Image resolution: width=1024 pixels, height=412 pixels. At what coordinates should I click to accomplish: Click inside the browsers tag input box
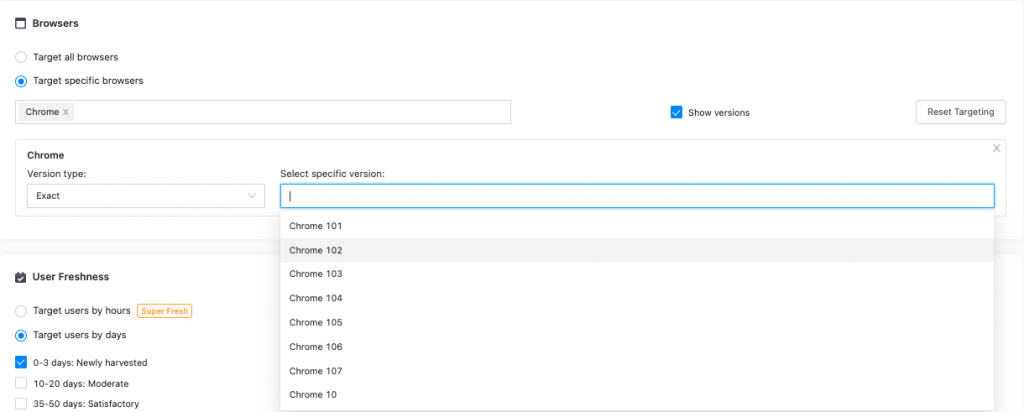click(x=290, y=112)
